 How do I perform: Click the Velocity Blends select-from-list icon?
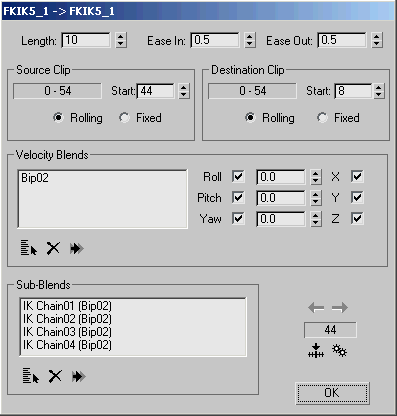tap(29, 248)
